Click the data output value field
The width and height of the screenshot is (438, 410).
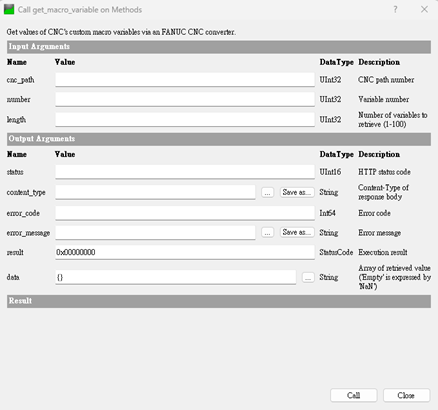(x=175, y=277)
